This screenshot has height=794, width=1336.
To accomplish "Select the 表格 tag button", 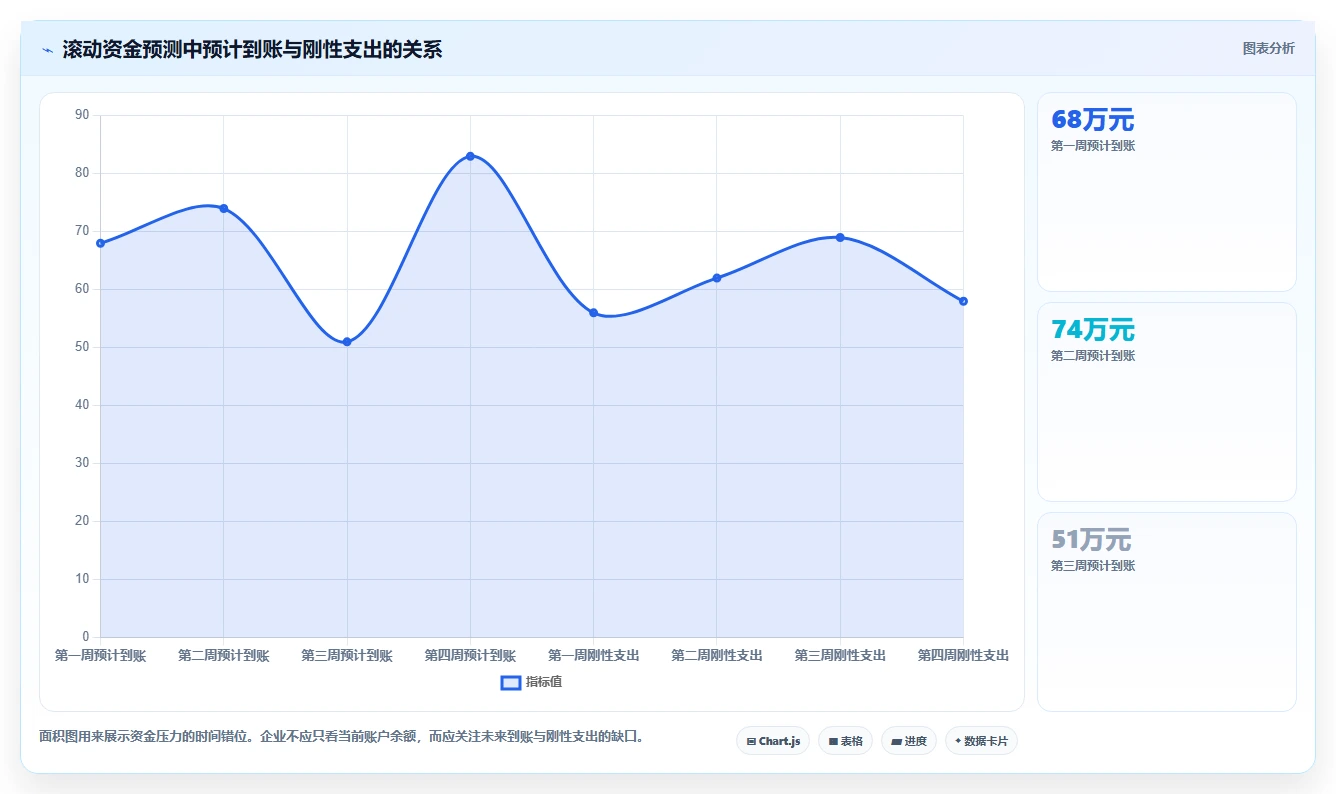I will [845, 741].
